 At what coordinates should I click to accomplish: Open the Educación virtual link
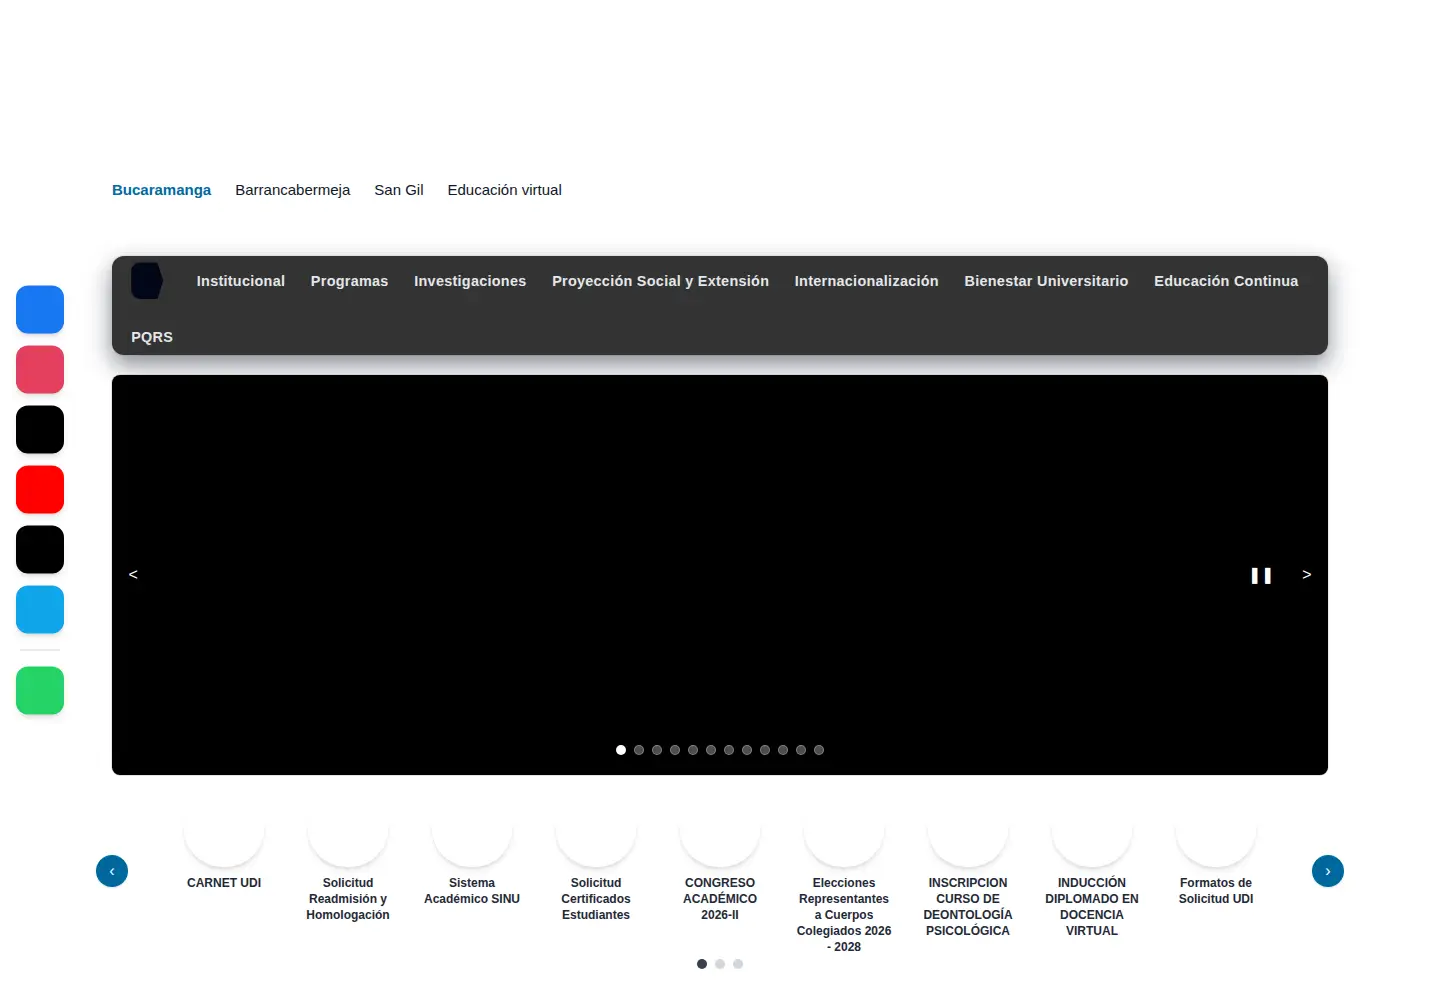point(505,190)
